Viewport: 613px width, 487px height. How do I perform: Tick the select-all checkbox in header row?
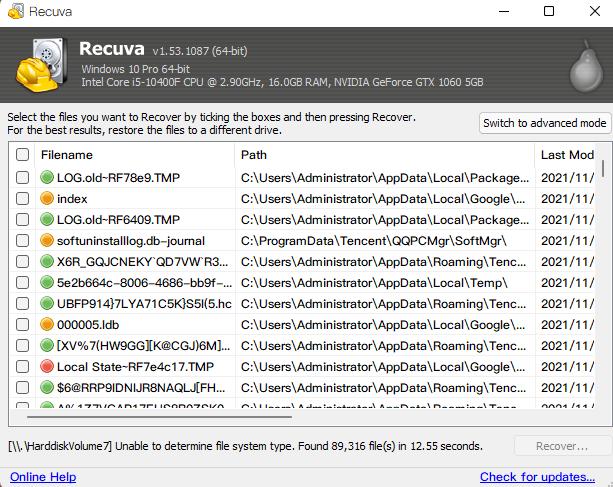(x=22, y=155)
